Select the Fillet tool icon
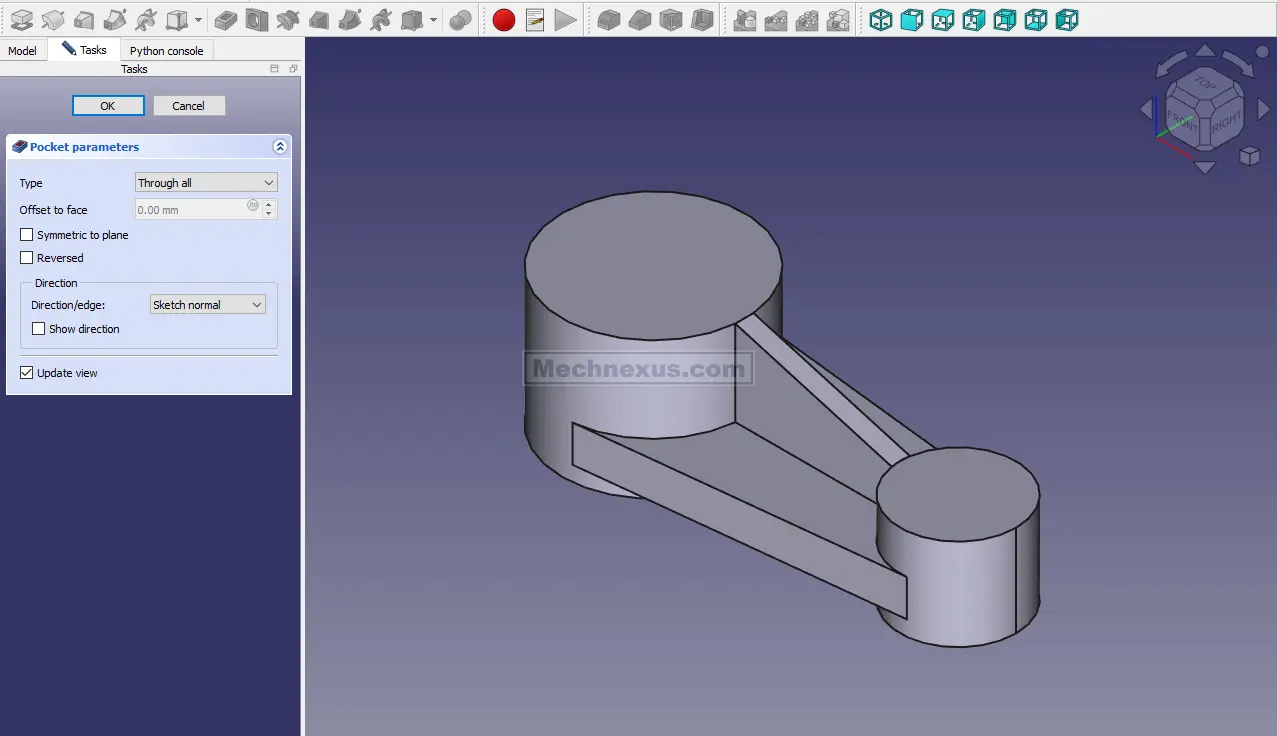This screenshot has height=736, width=1277. pyautogui.click(x=609, y=20)
